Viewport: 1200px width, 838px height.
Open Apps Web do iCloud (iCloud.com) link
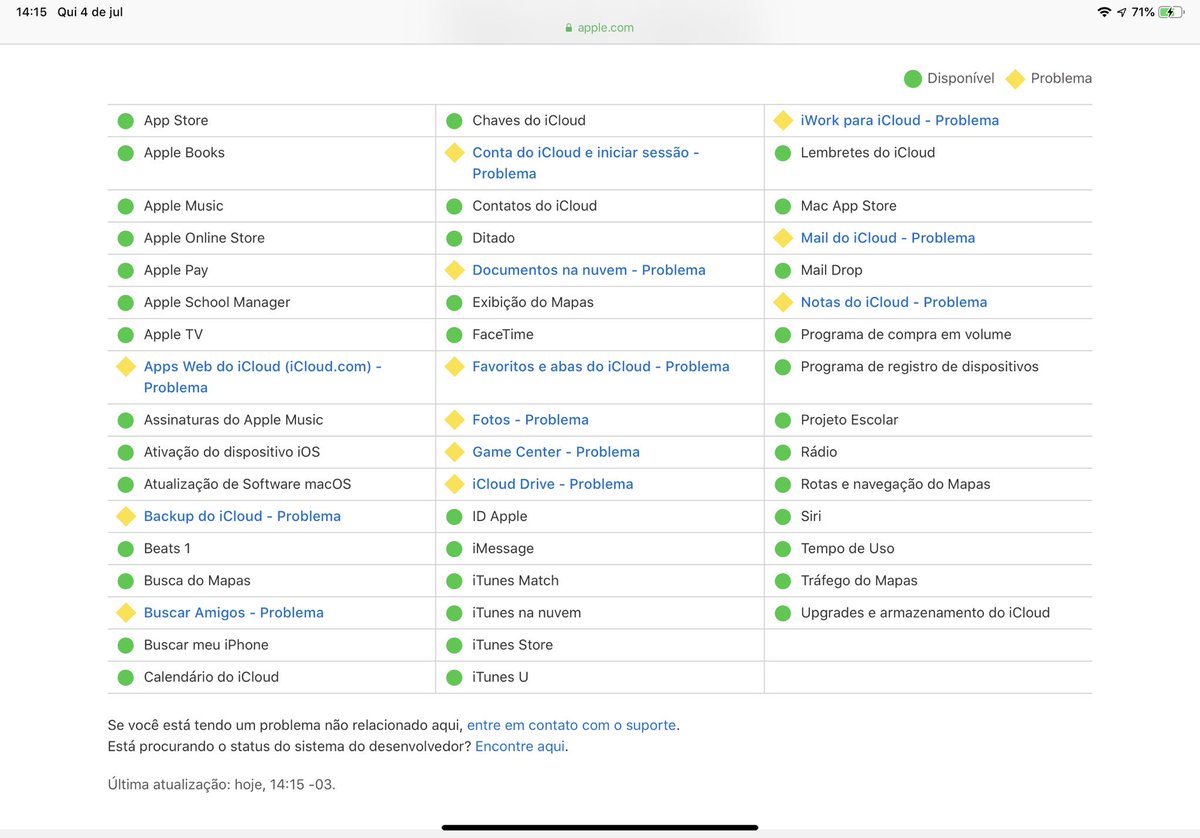click(263, 377)
